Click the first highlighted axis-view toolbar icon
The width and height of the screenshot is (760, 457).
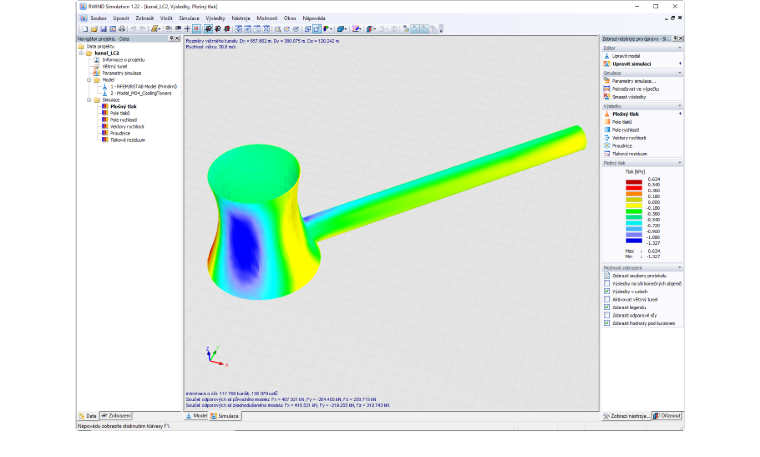pyautogui.click(x=208, y=29)
